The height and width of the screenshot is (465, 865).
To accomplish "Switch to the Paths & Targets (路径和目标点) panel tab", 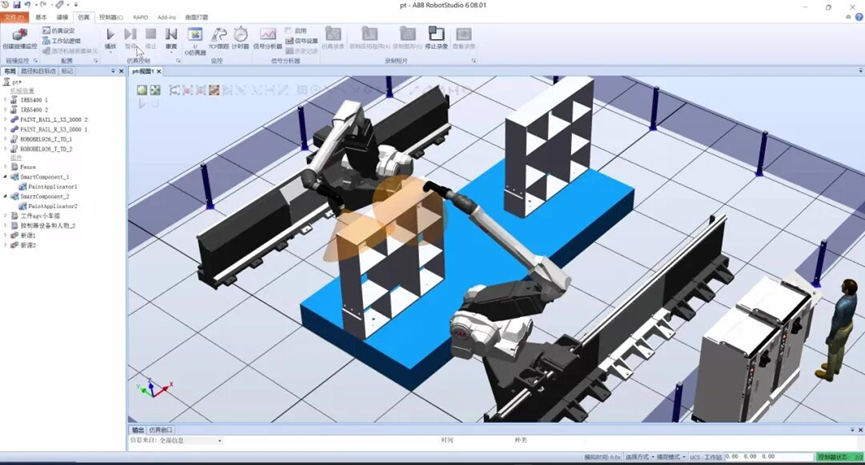I will [x=38, y=71].
